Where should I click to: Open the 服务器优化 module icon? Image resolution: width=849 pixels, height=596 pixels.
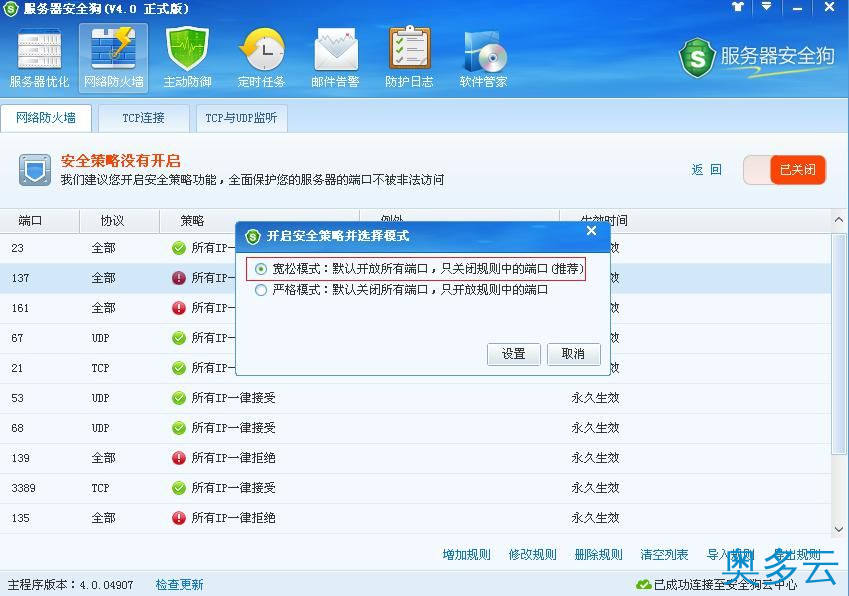tap(39, 57)
